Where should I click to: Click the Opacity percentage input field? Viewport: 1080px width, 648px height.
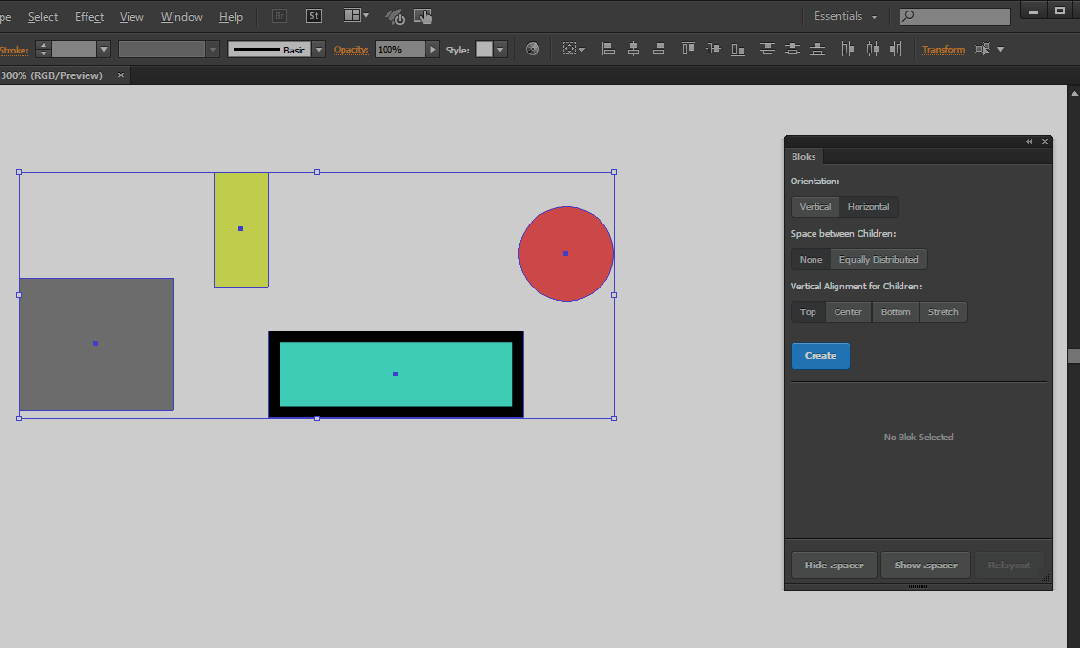point(400,49)
